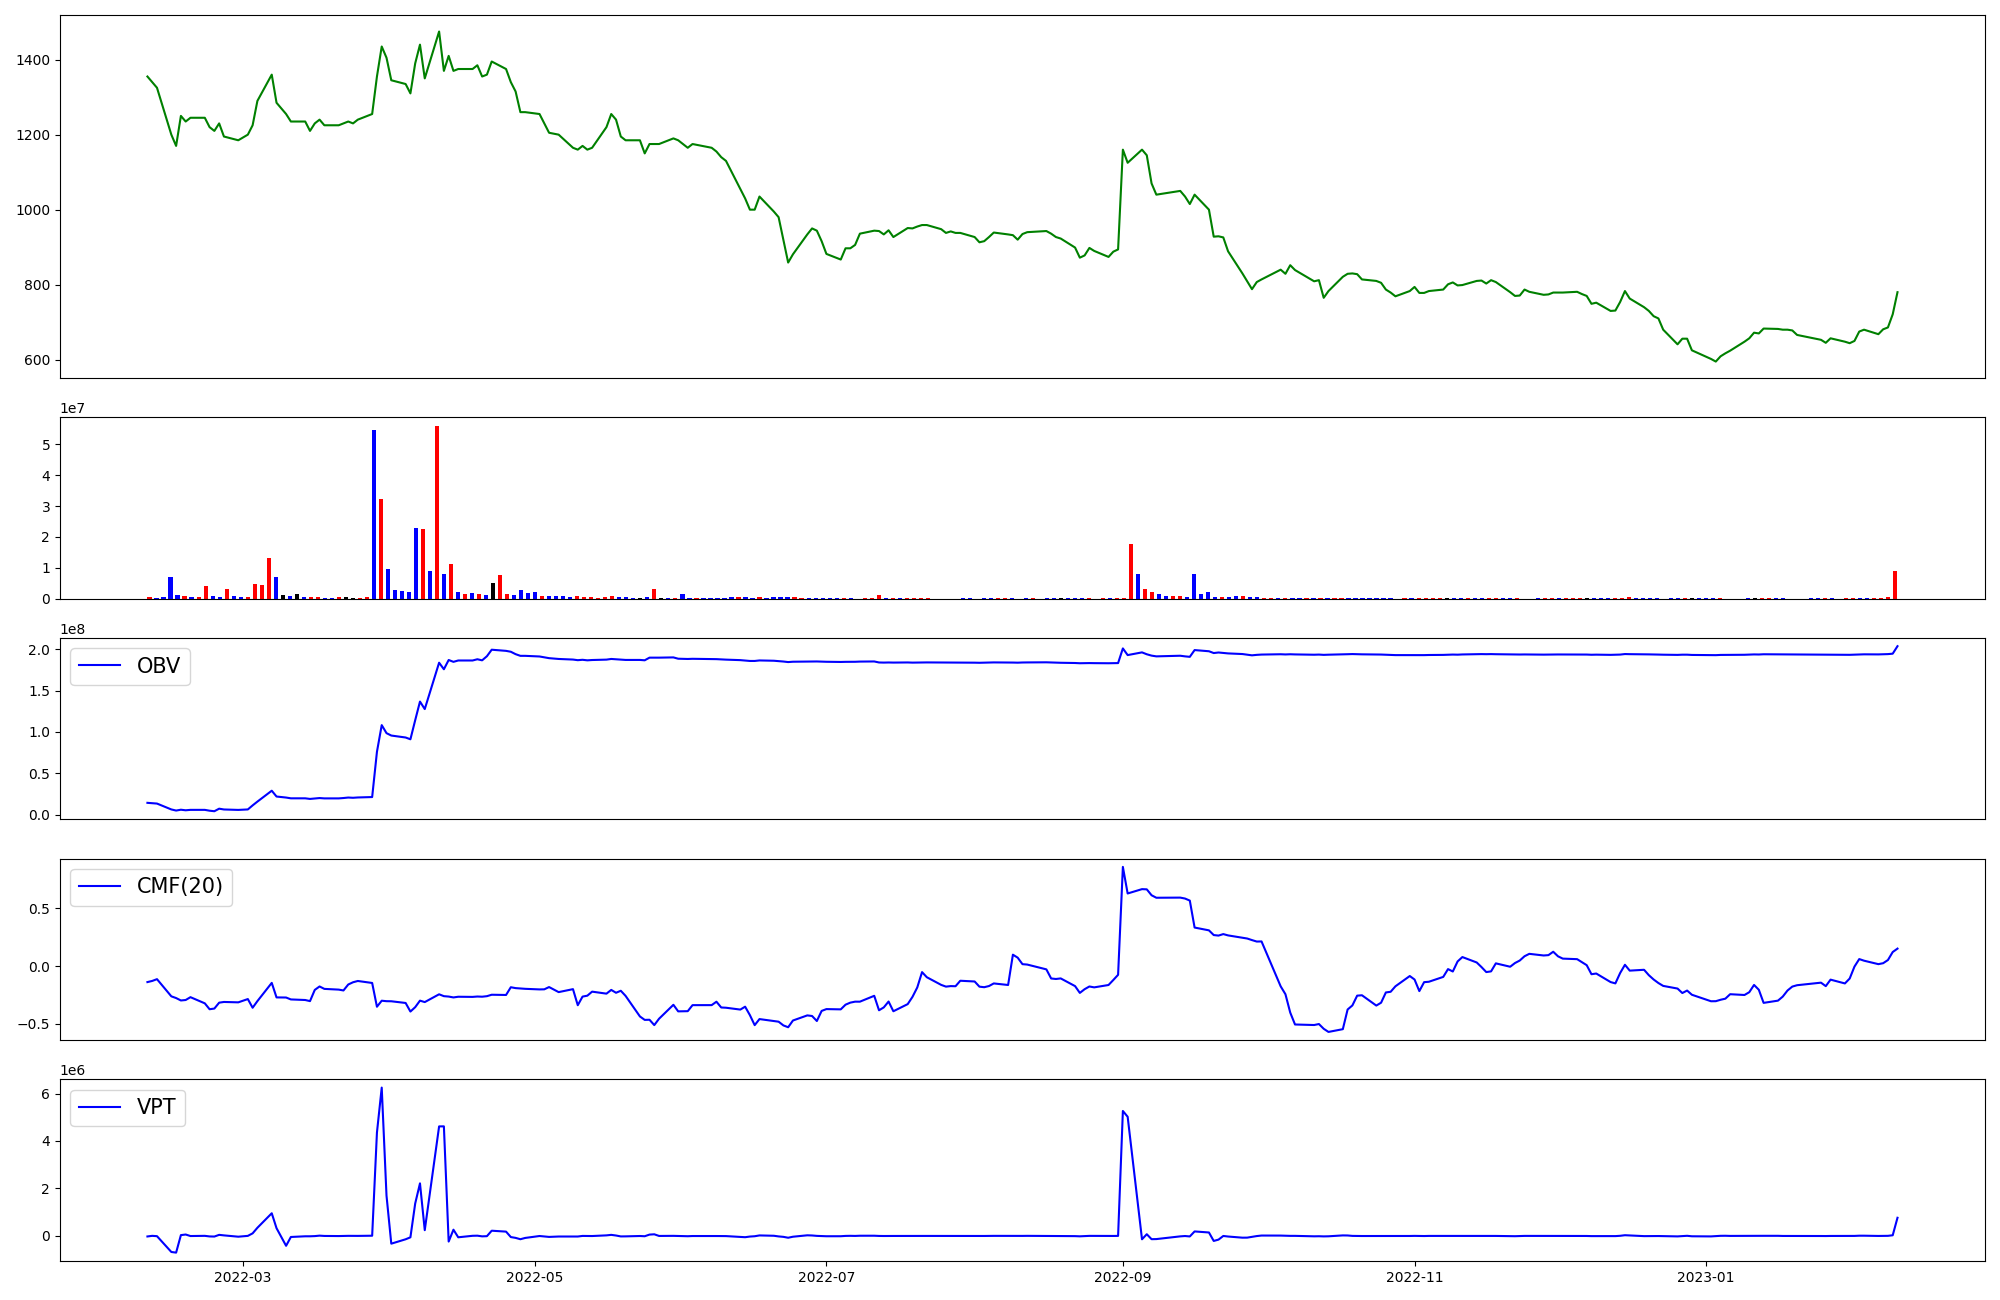The image size is (2000, 1300).
Task: Click the tallest blue volume bar
Action: (374, 512)
